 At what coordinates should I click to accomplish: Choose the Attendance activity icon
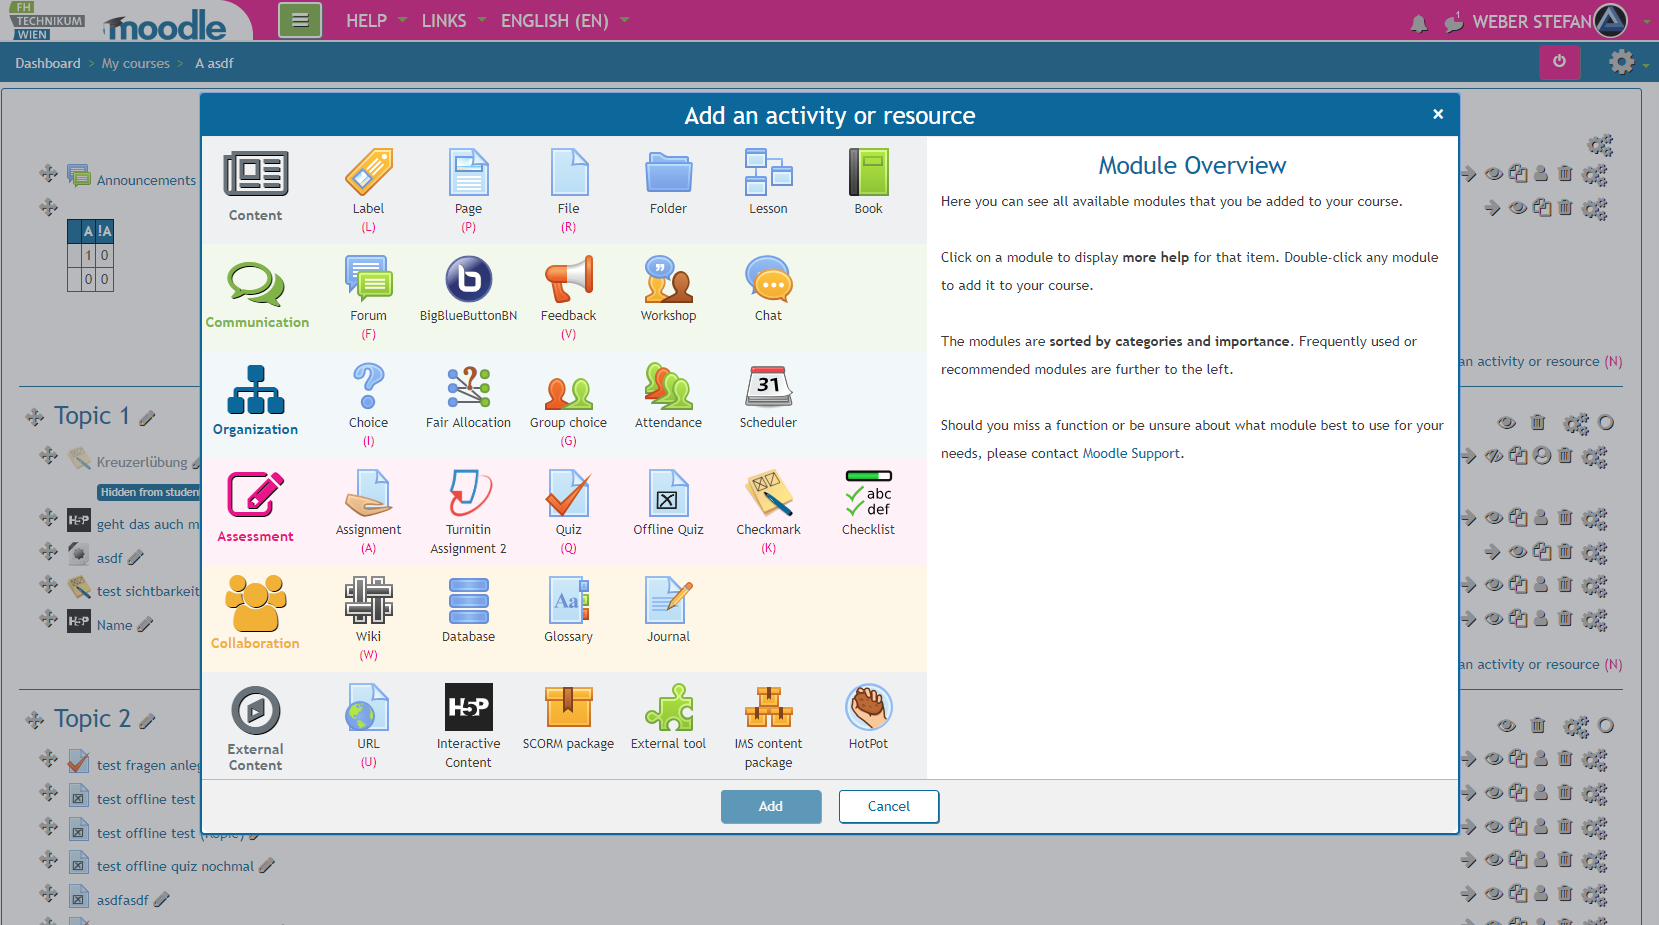(x=668, y=386)
